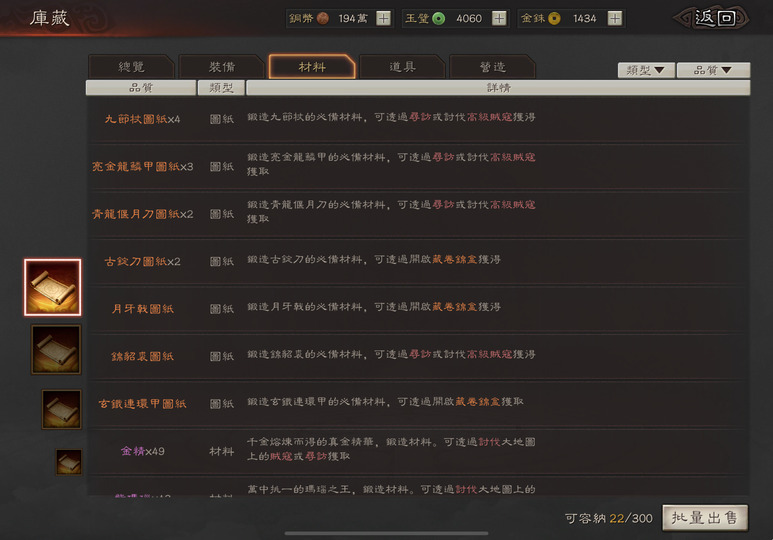Click the 圖紙 type cell of 月牙戟圖紙
Screen dimensions: 773x540
(x=221, y=308)
